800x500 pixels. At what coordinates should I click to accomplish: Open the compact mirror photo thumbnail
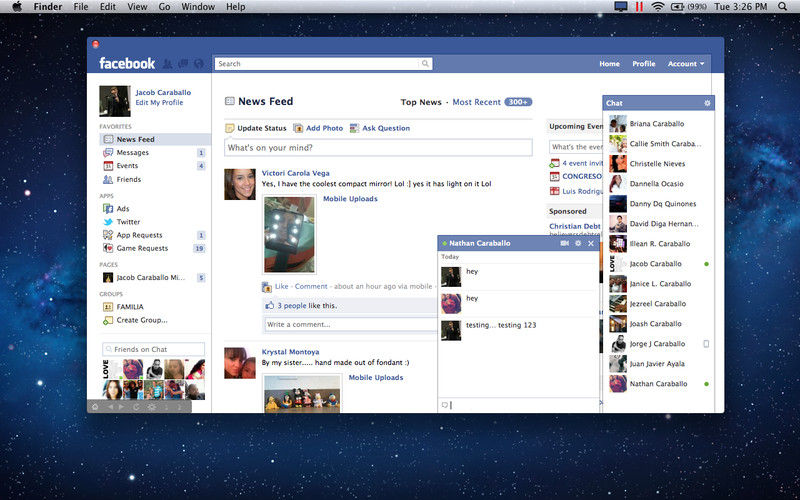(289, 235)
